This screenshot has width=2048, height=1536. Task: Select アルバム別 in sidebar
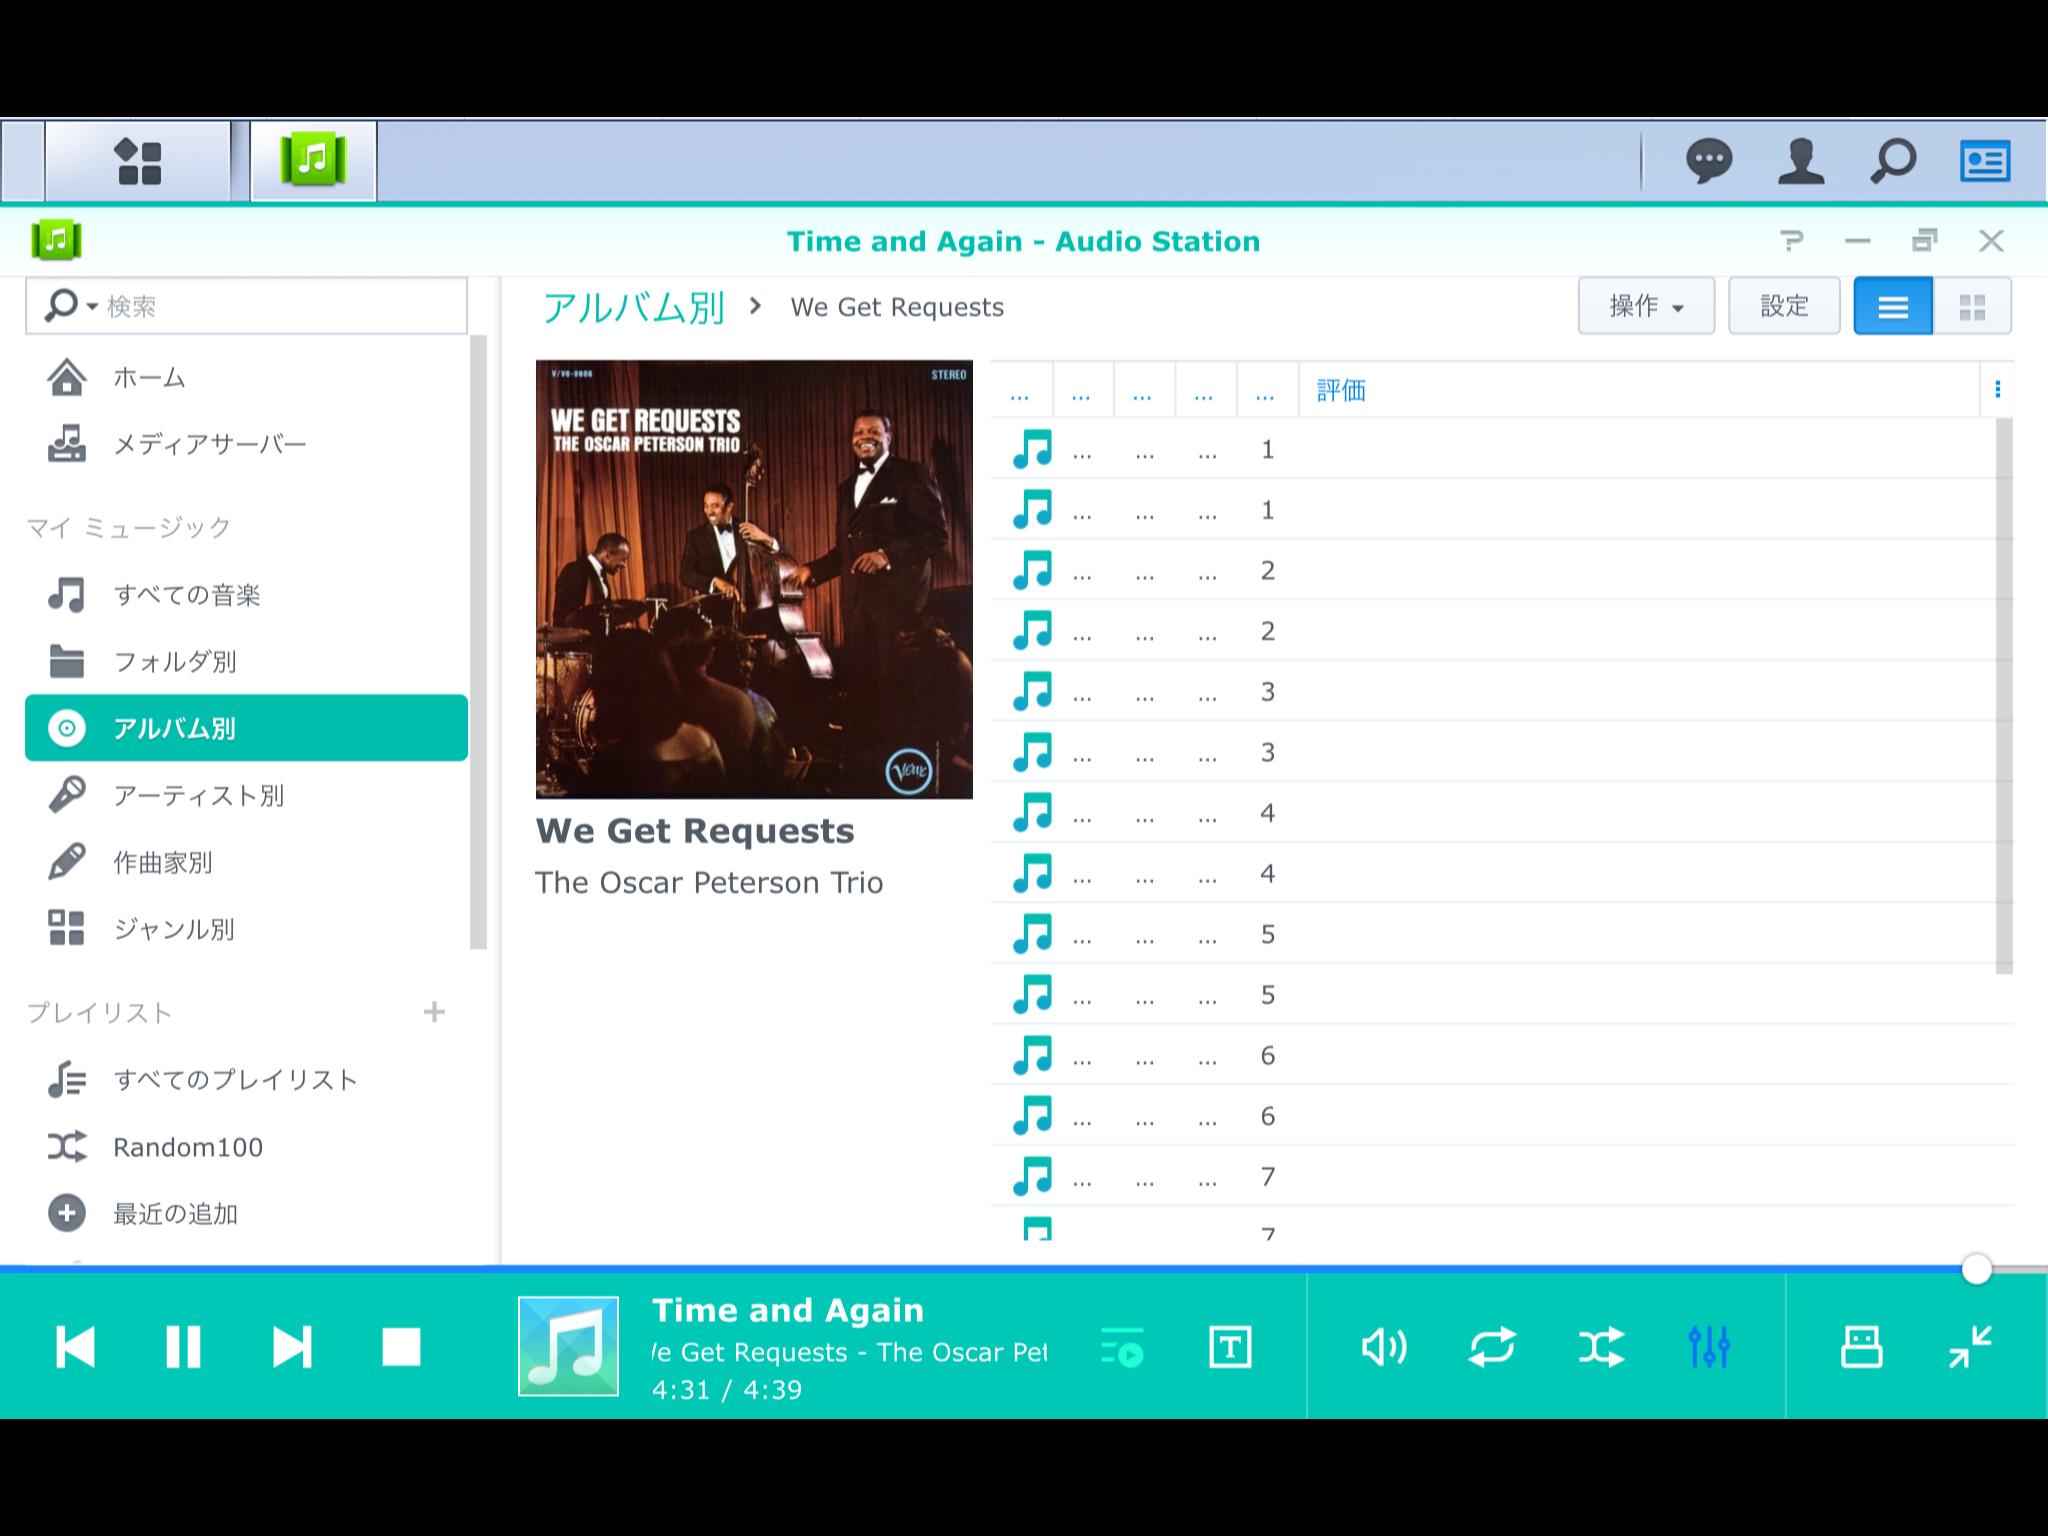tap(246, 728)
